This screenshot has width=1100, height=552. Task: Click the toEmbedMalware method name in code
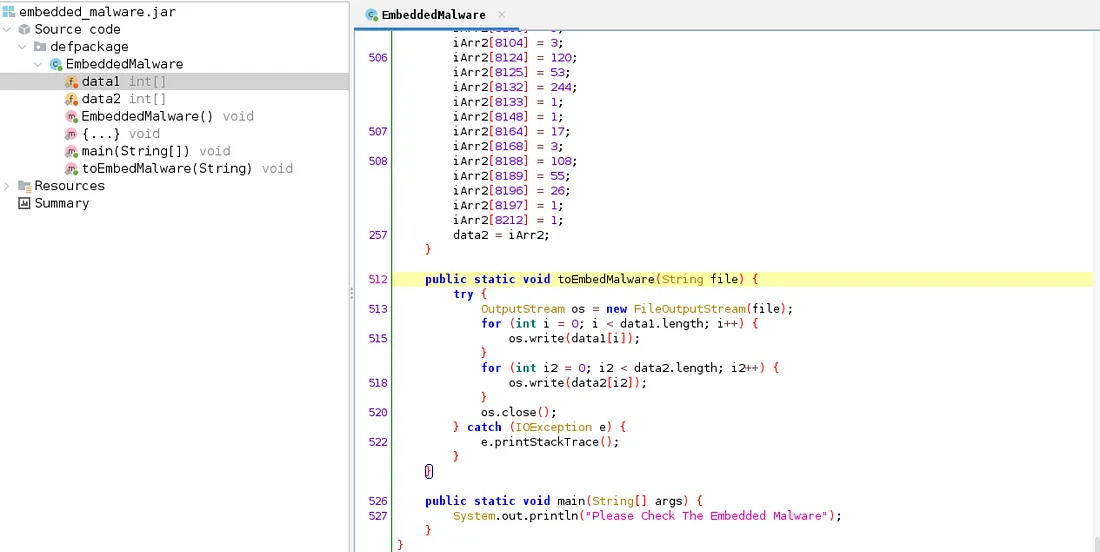(606, 279)
